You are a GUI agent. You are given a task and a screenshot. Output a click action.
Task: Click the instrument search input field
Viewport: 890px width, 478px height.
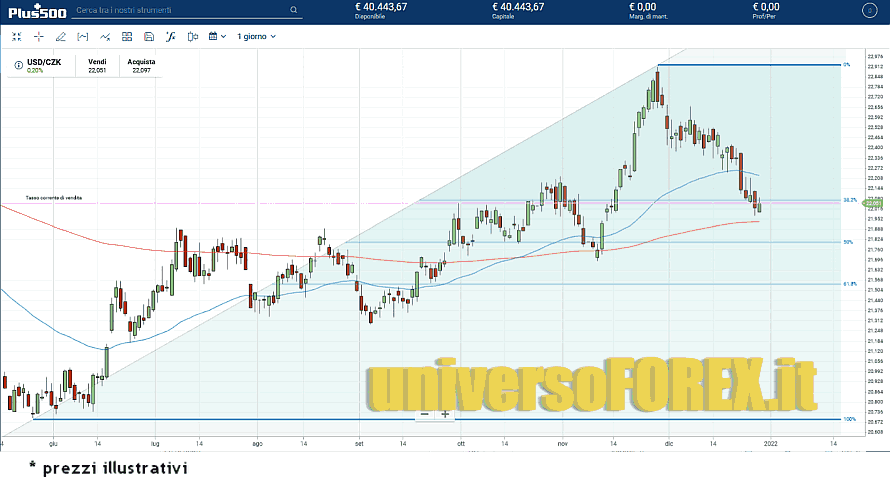(x=180, y=10)
